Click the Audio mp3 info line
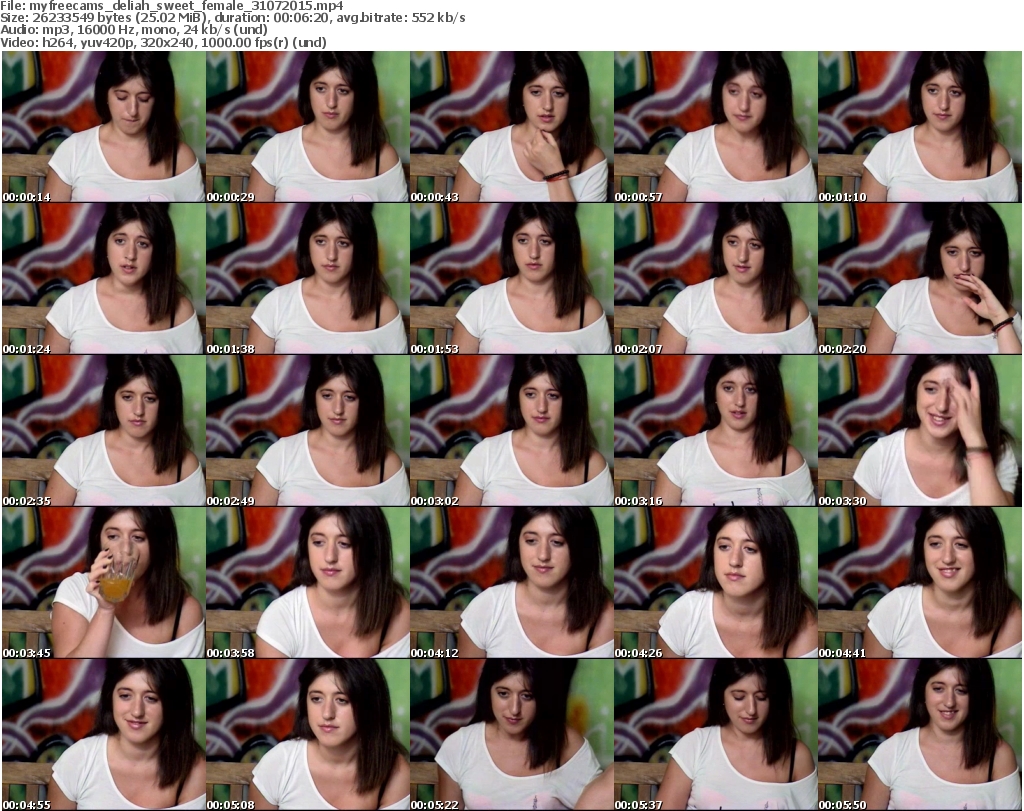Screen dimensions: 1024x811 point(134,30)
